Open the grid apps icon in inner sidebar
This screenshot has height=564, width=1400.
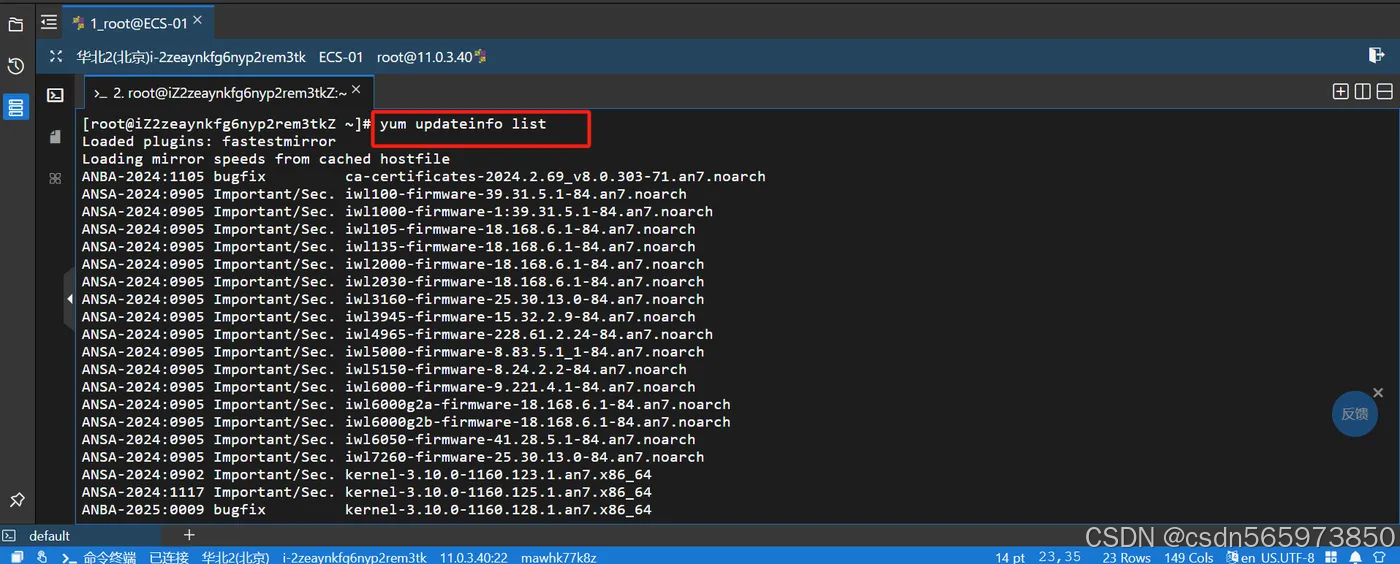click(56, 178)
